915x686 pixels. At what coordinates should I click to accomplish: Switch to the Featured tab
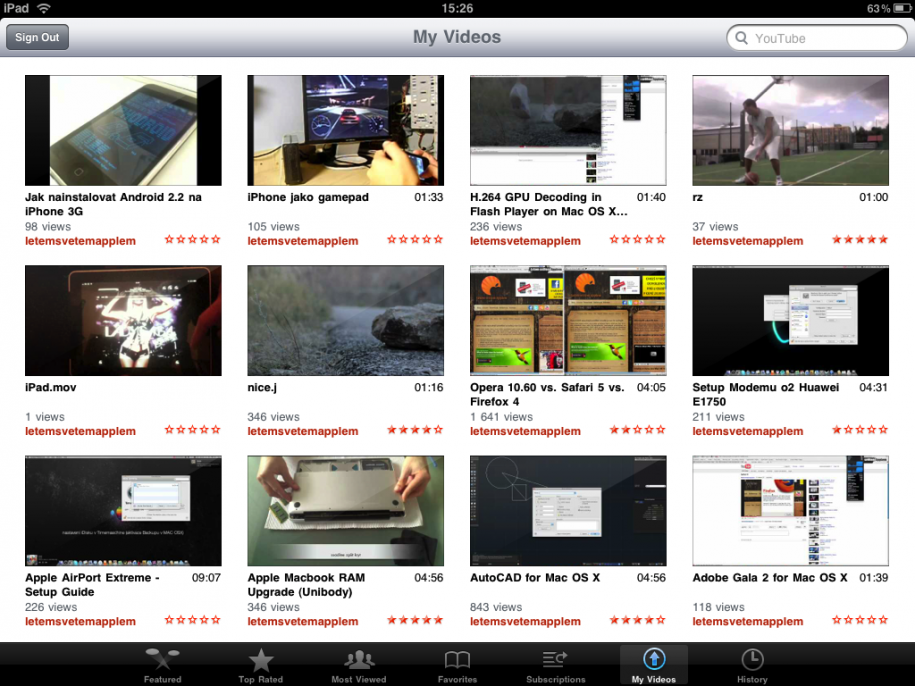(x=162, y=664)
